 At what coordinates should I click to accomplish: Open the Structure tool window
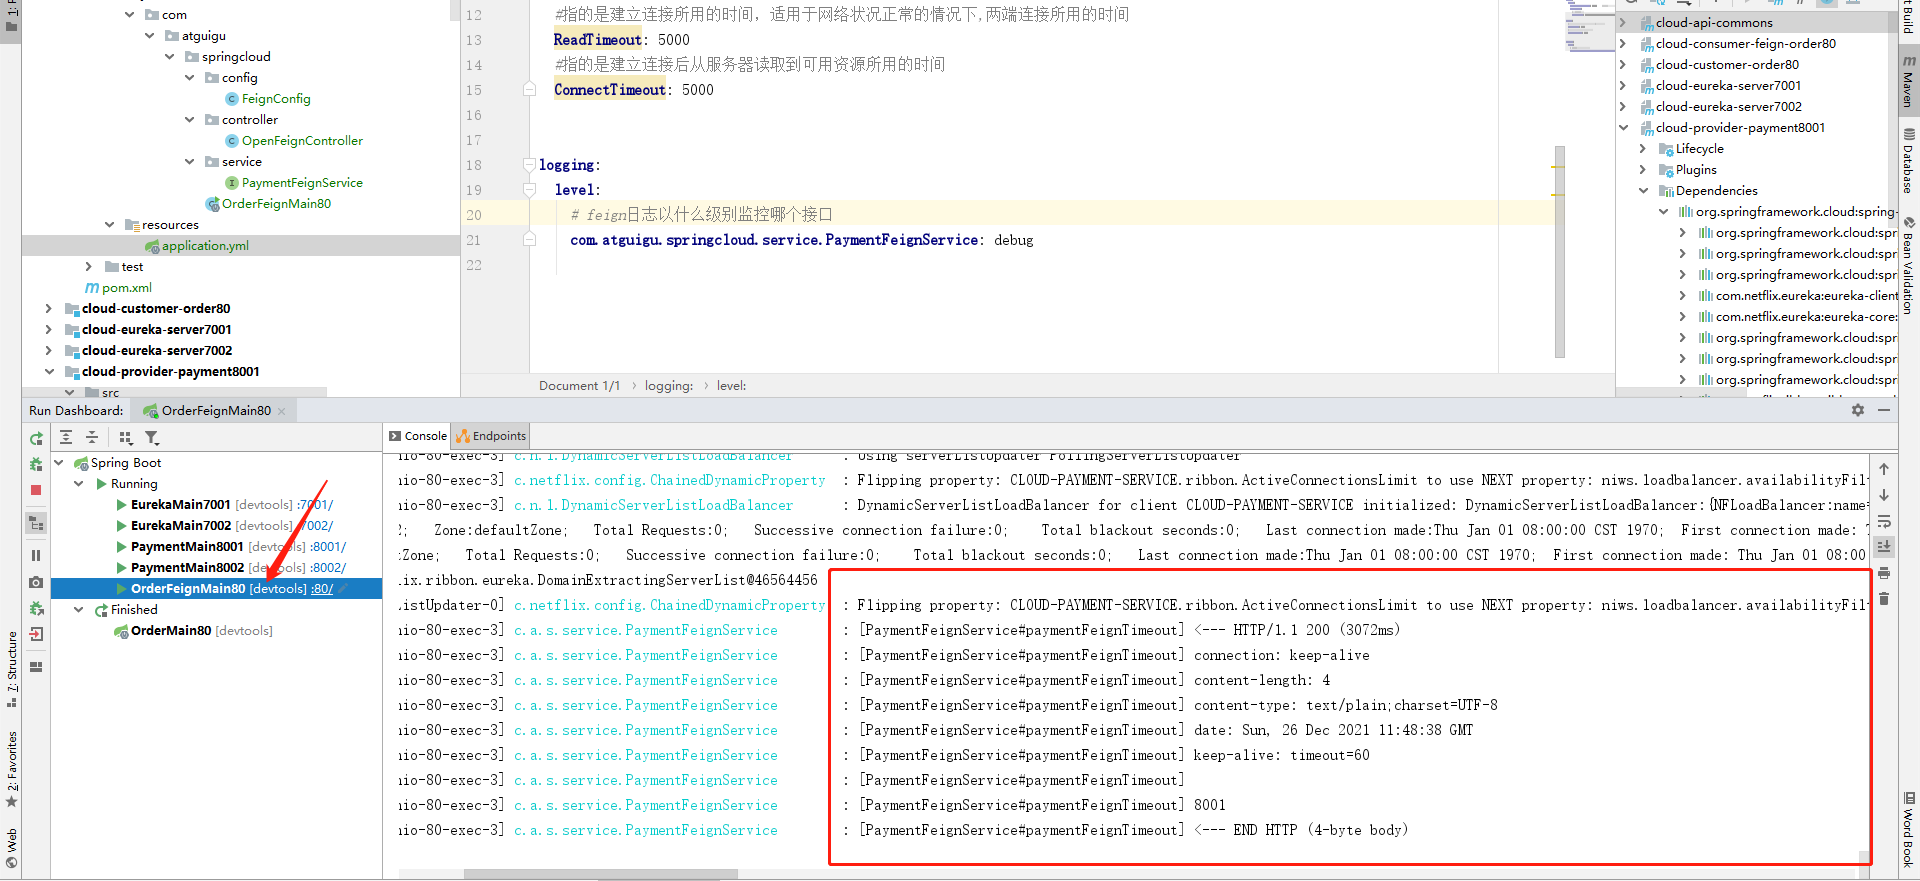[12, 668]
